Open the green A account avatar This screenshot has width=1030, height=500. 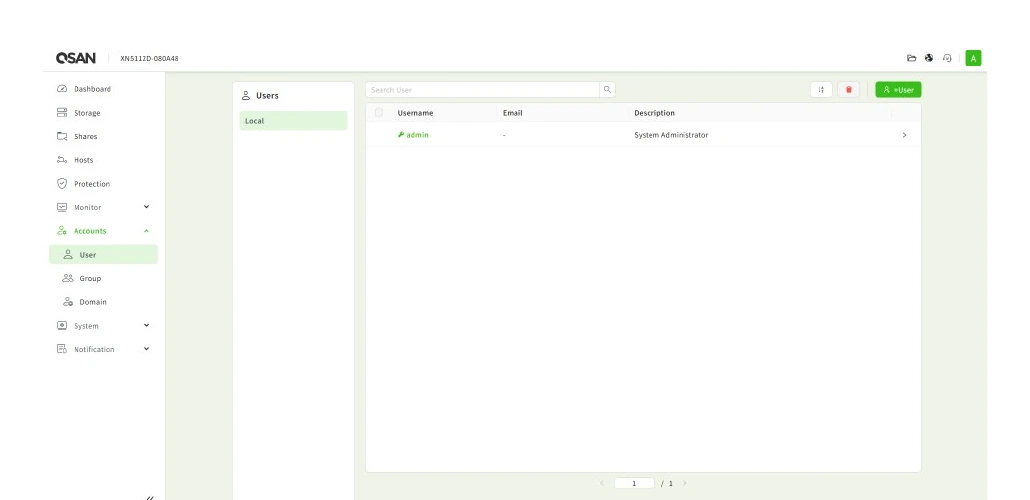(973, 58)
